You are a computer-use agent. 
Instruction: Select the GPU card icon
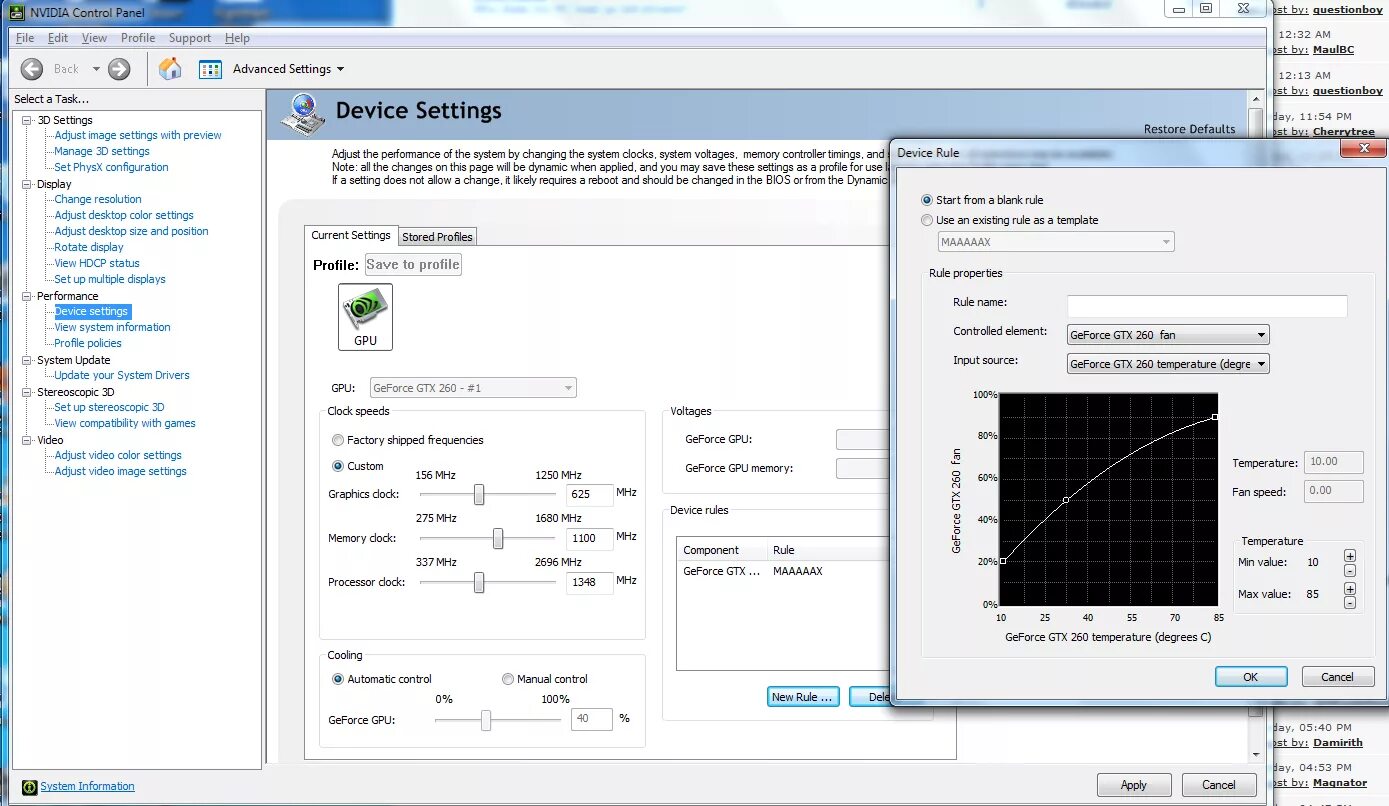click(x=365, y=316)
